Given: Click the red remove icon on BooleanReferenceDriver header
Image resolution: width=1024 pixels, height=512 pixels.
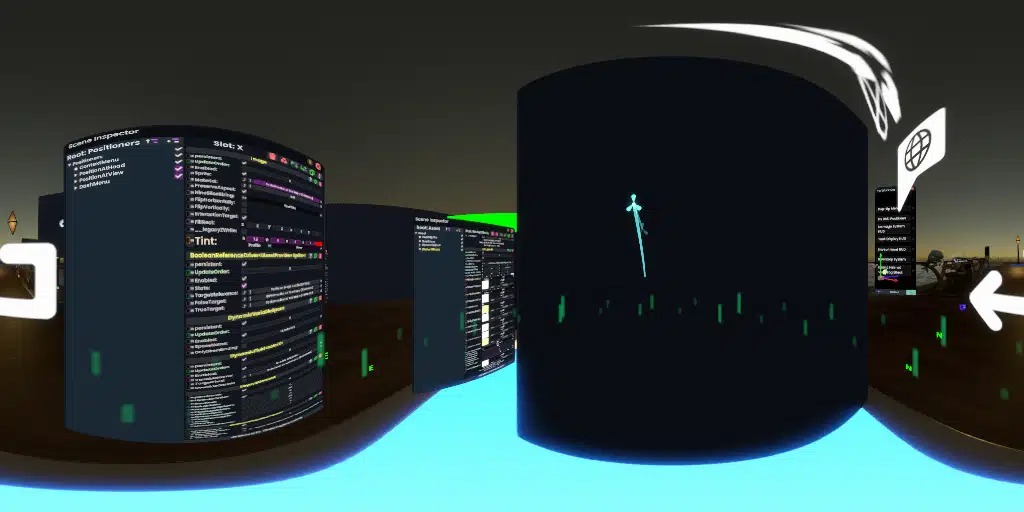Looking at the screenshot, I should 320,256.
